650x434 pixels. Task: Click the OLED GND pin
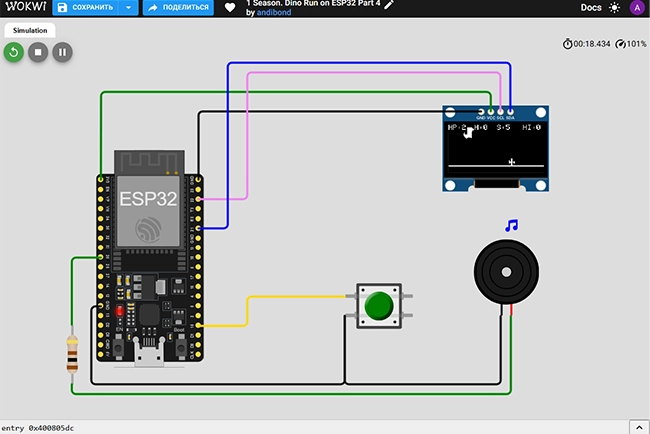tap(481, 112)
